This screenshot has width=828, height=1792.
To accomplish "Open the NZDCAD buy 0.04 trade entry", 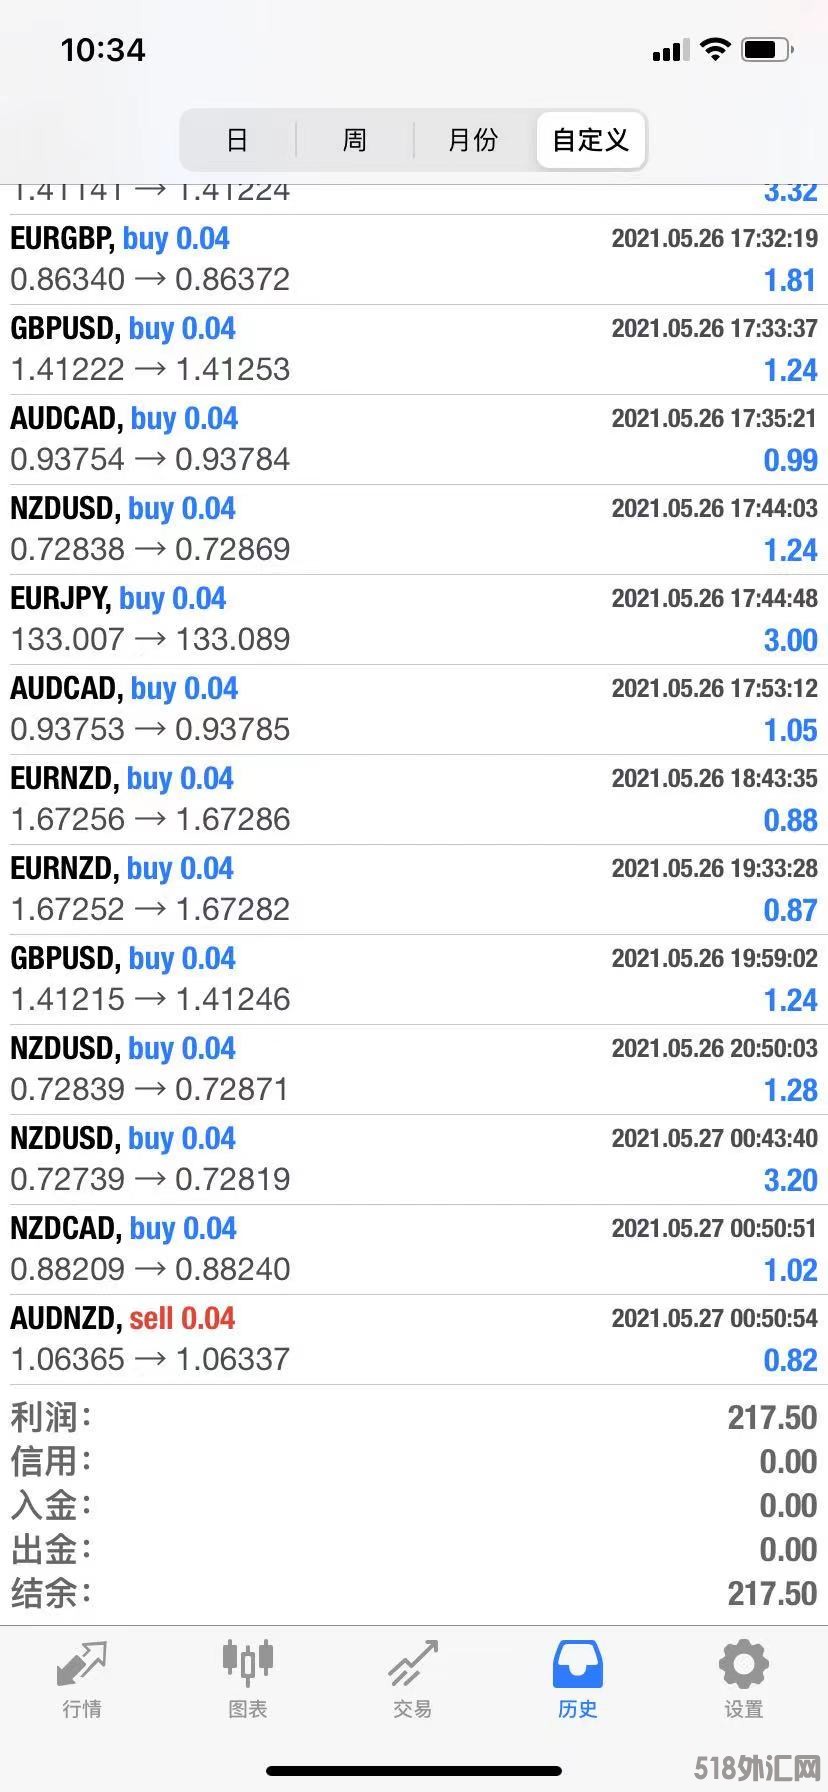I will pos(414,1249).
